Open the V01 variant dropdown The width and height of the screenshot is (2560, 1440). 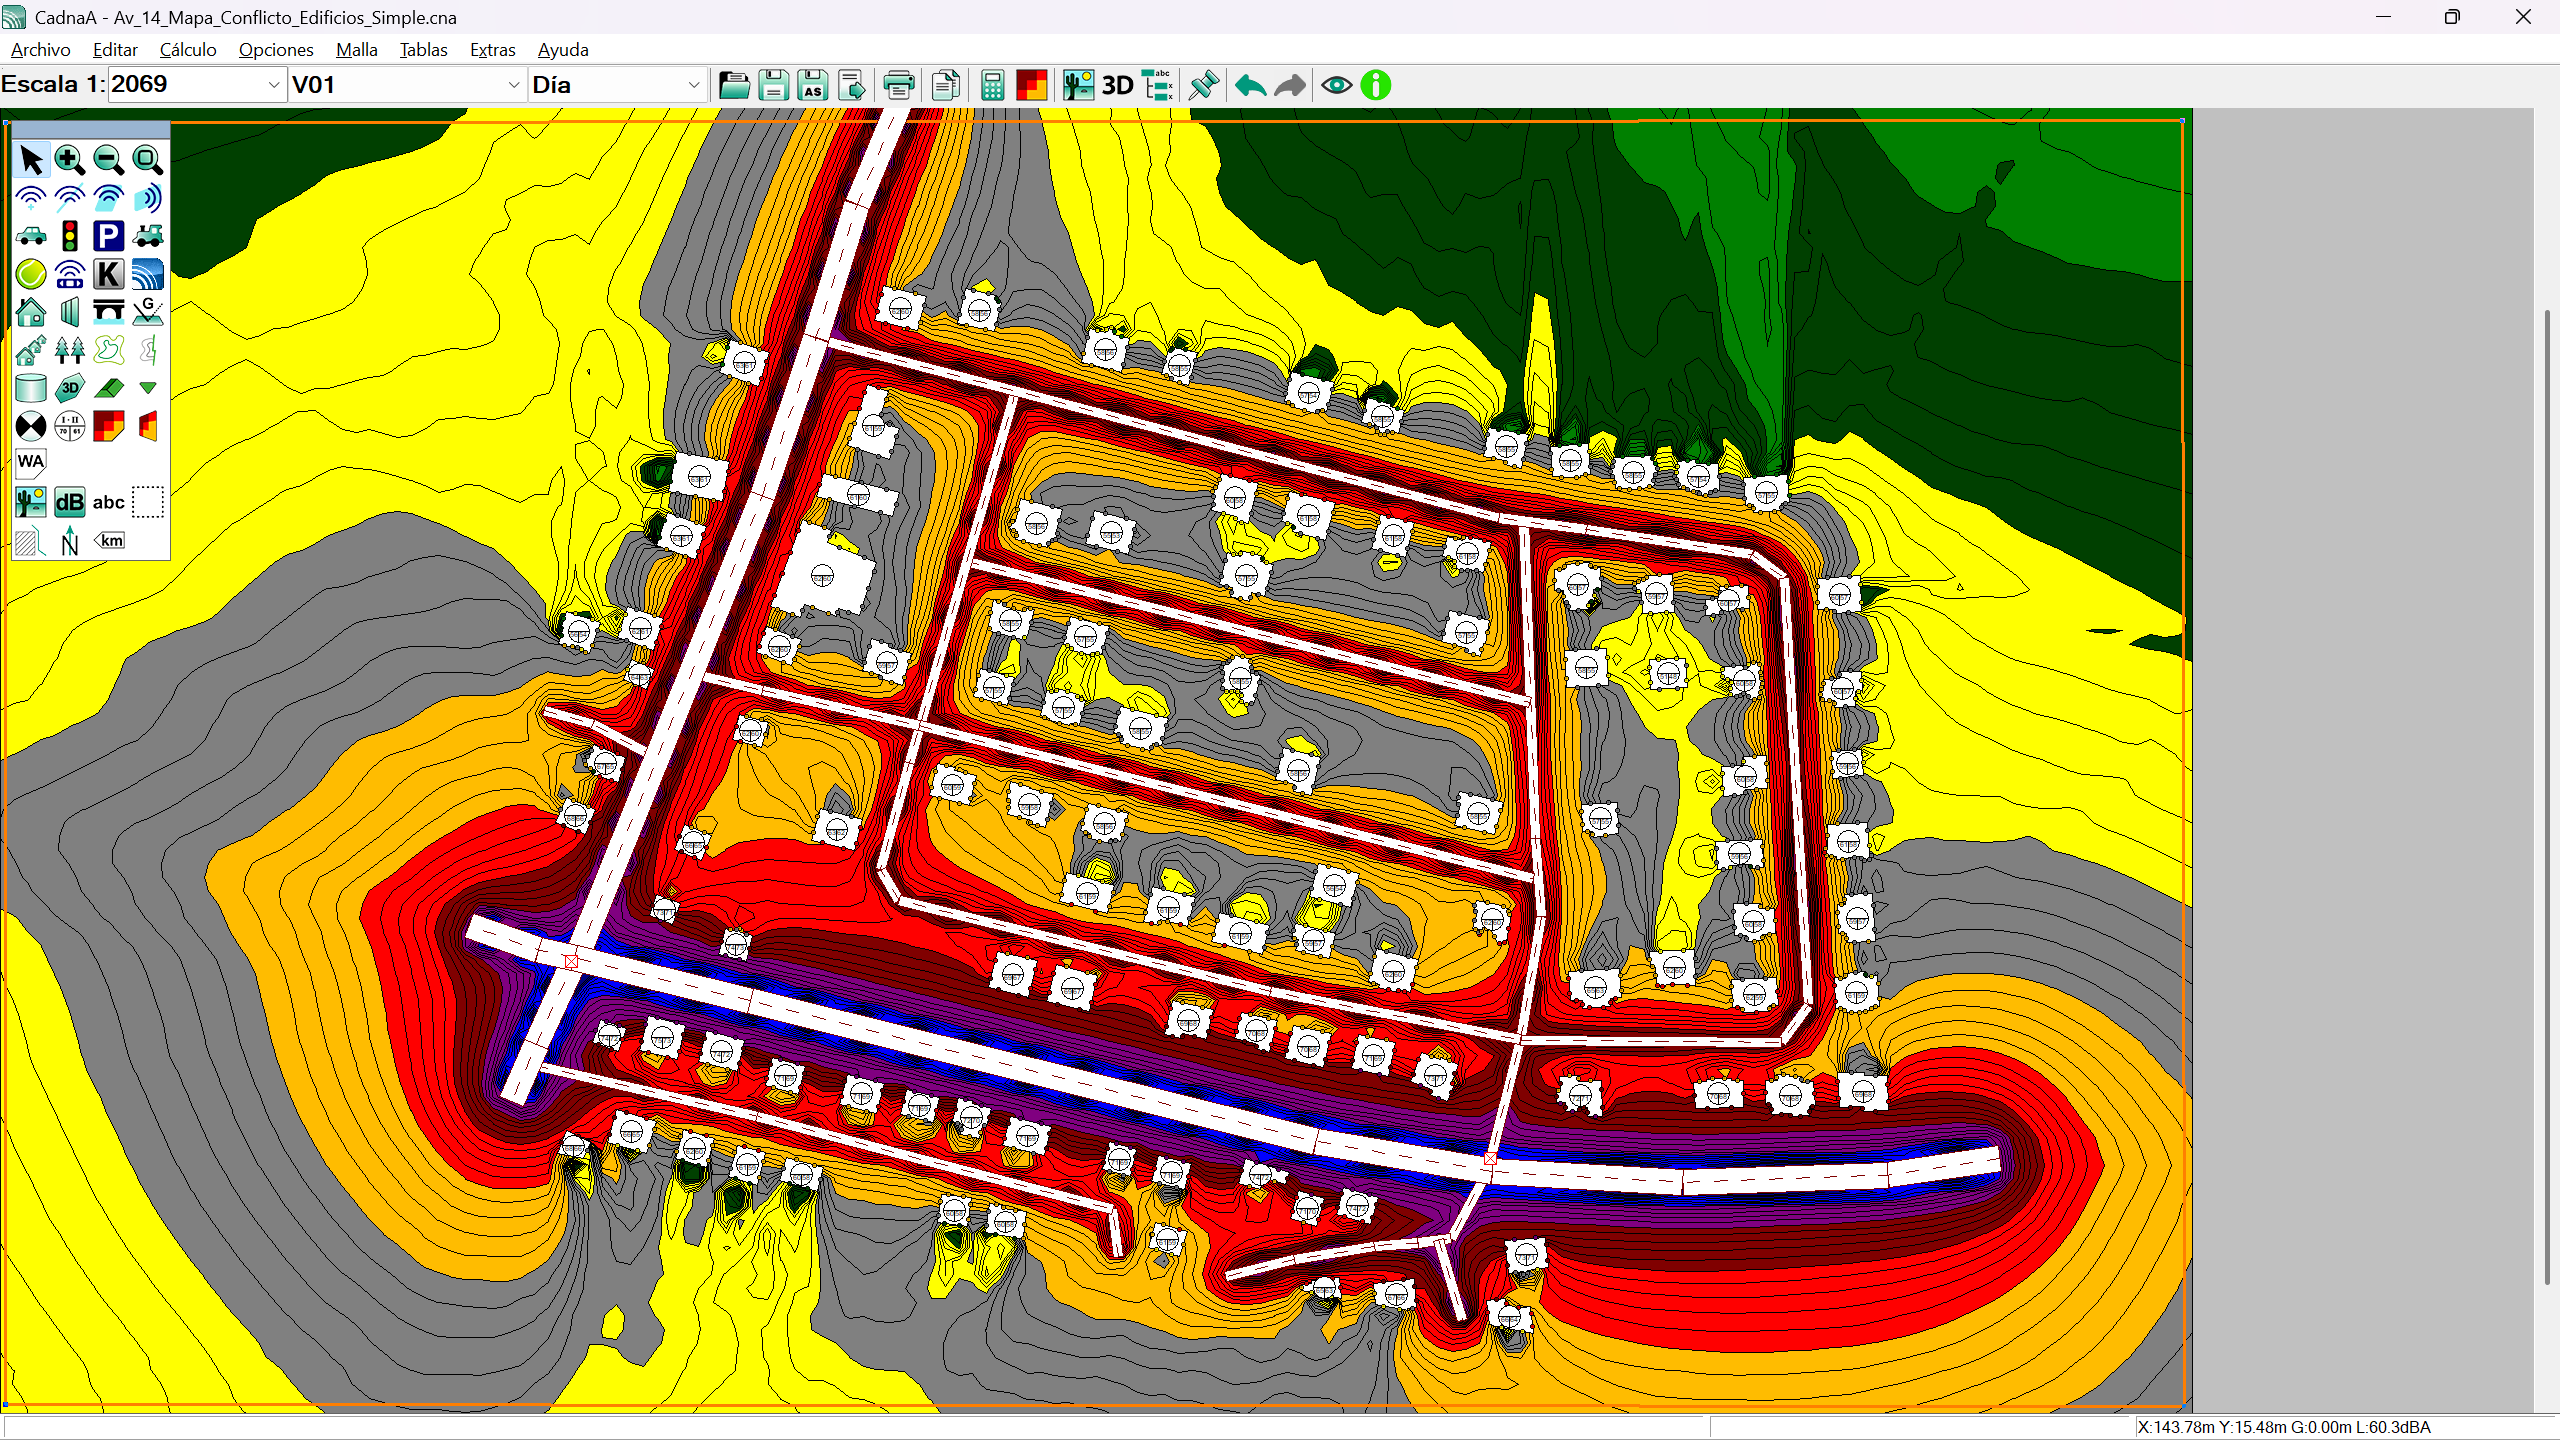click(x=513, y=85)
